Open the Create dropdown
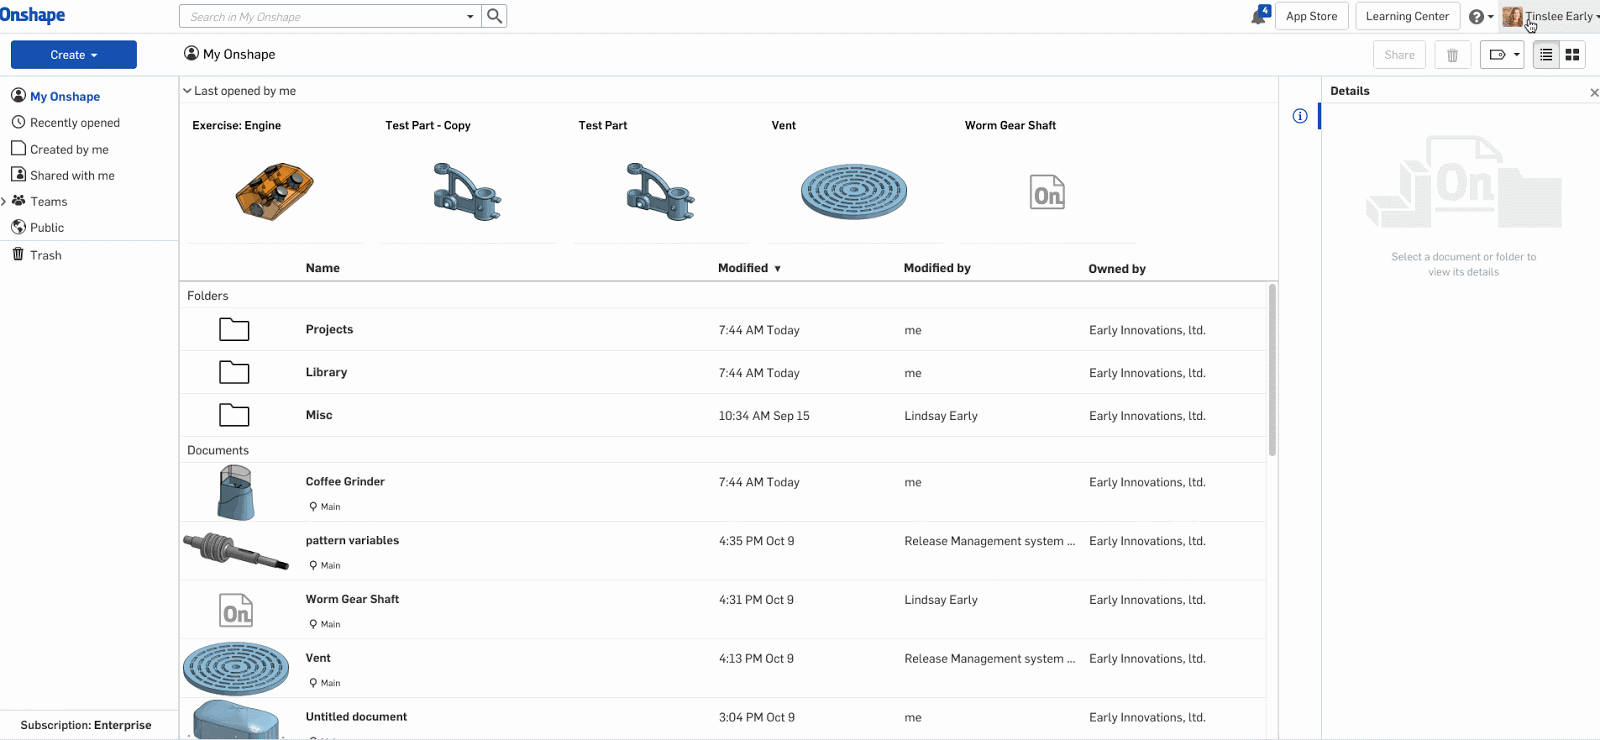 (73, 55)
